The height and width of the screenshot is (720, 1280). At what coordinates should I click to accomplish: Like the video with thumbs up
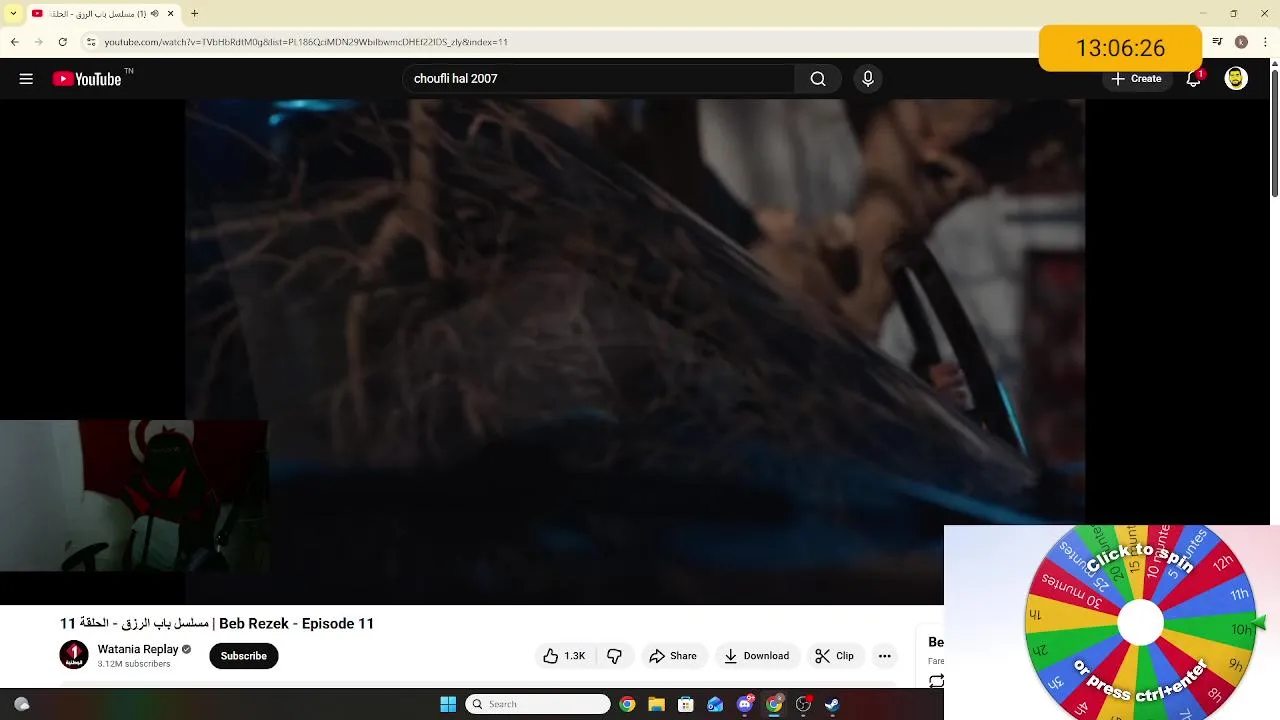click(x=564, y=656)
